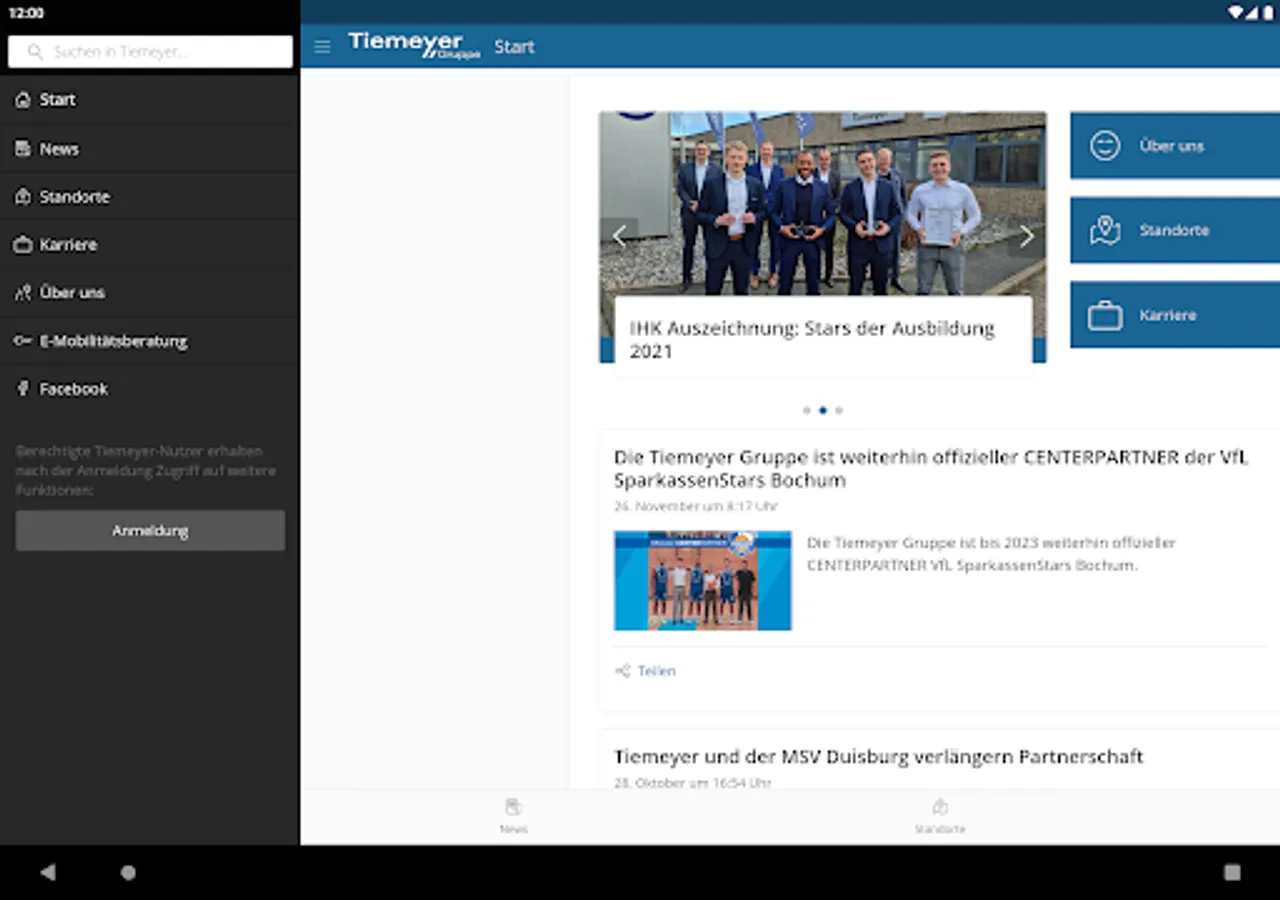The width and height of the screenshot is (1280, 900).
Task: Open E-Mobilitätsberatung menu entry
Action: click(x=150, y=341)
